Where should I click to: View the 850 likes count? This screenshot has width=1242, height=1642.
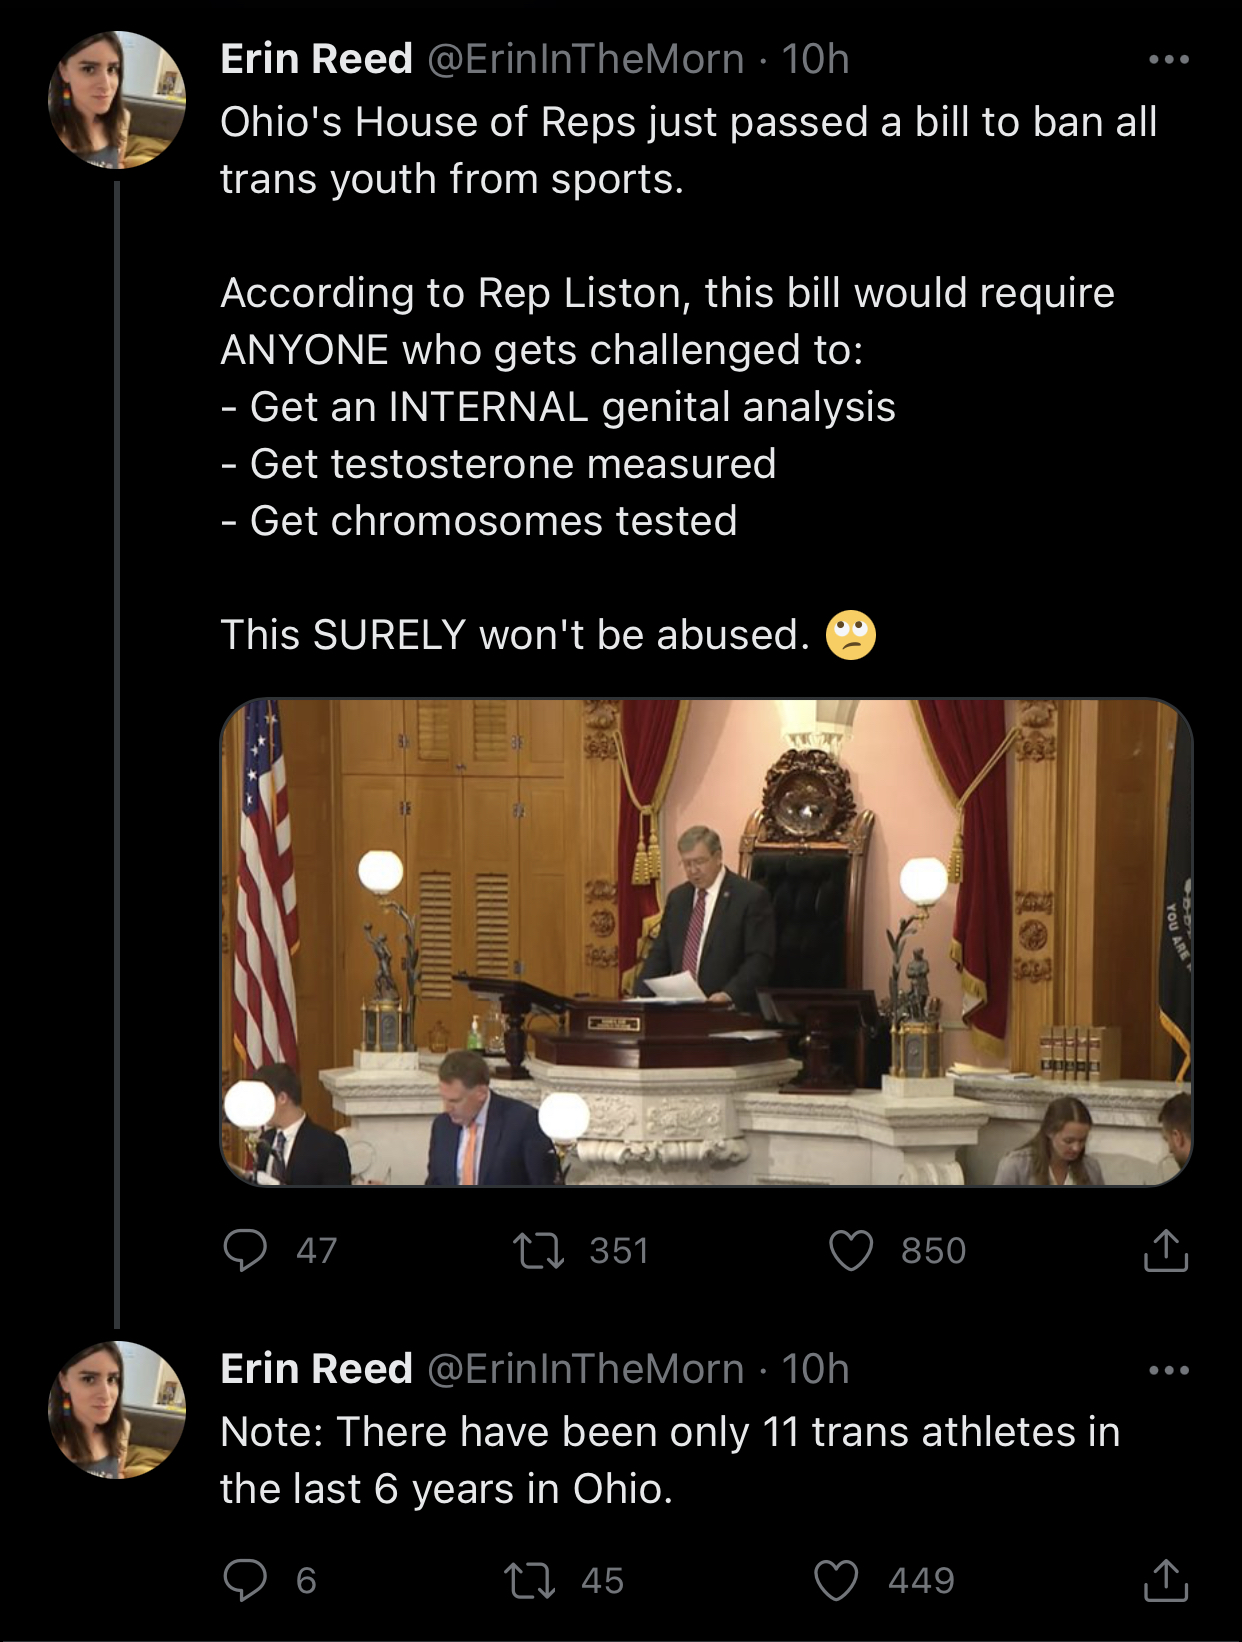pos(933,1250)
